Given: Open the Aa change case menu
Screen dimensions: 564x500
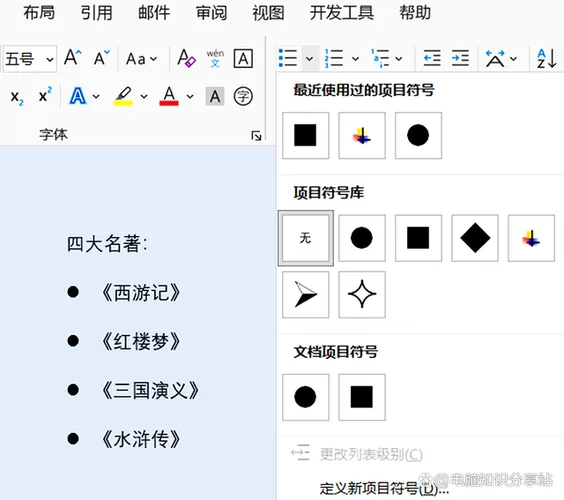Looking at the screenshot, I should (141, 59).
